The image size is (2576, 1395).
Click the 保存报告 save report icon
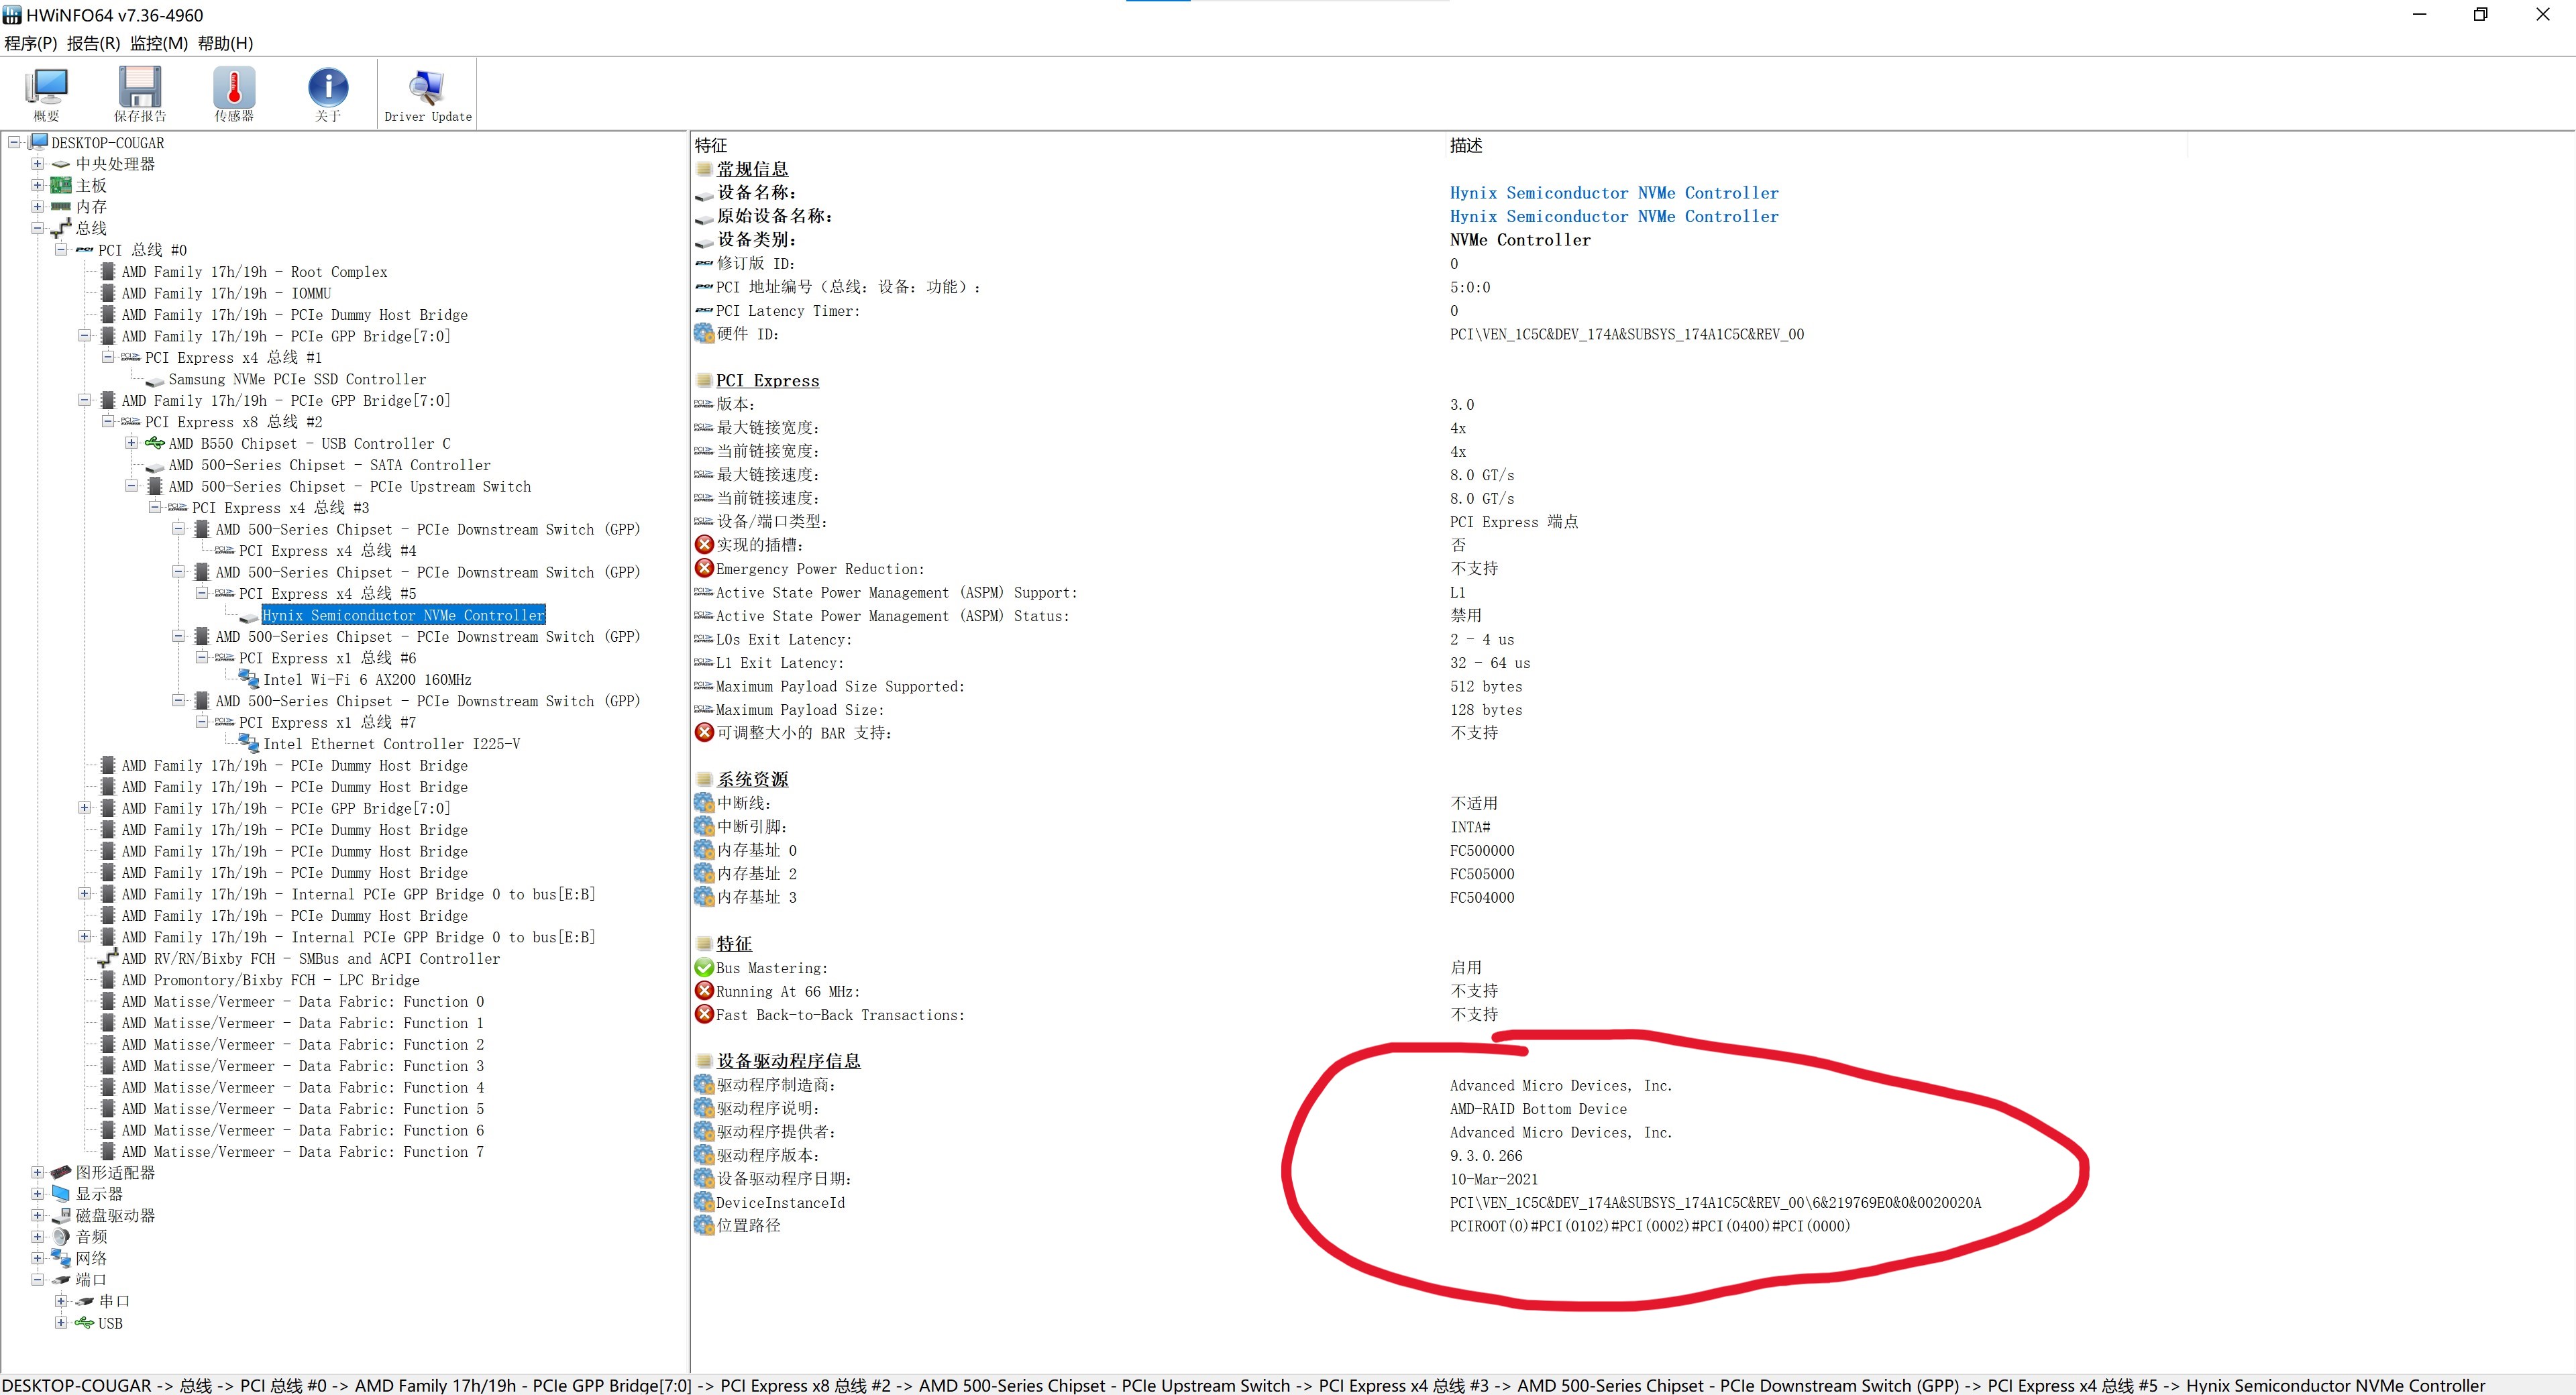click(140, 94)
